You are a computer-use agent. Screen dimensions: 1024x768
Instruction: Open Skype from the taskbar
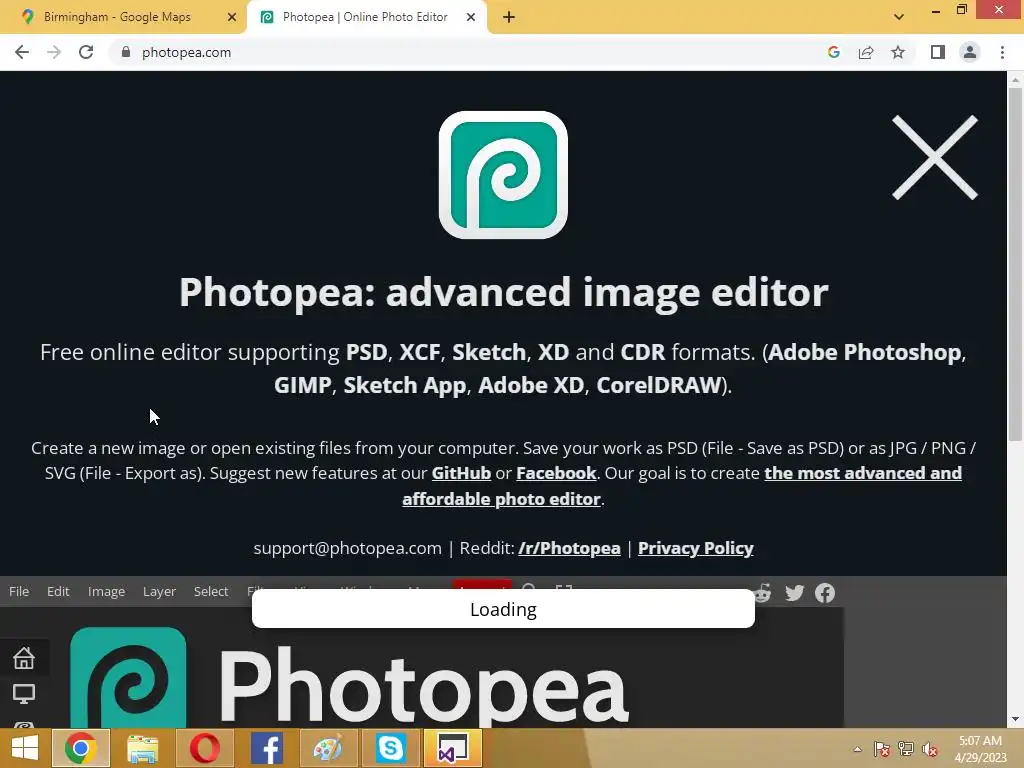(x=390, y=748)
